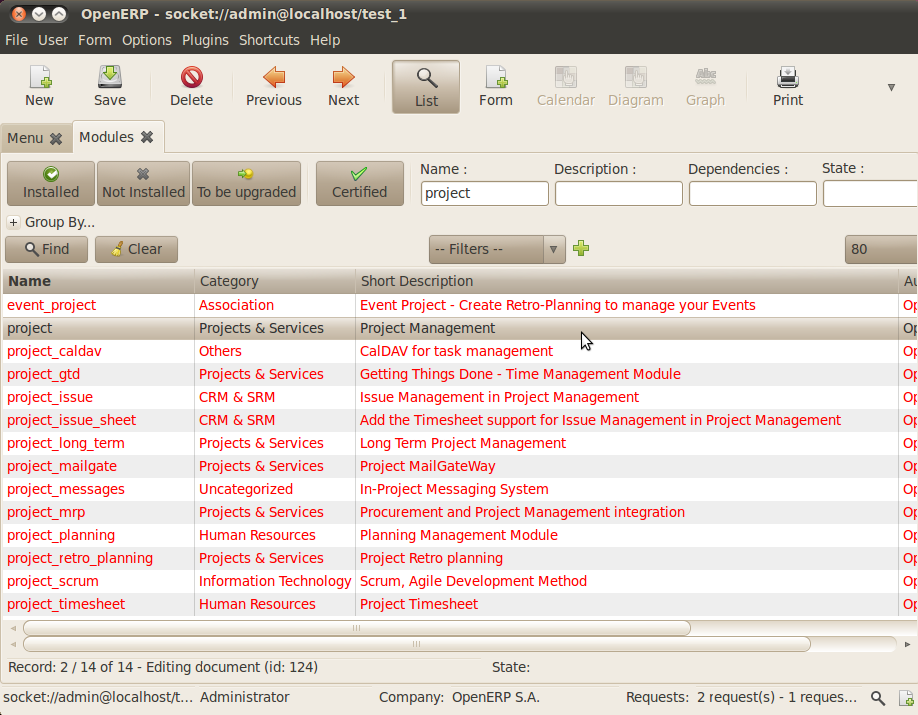Expand the Group By section
Screen dimensions: 918x715
[x=14, y=222]
